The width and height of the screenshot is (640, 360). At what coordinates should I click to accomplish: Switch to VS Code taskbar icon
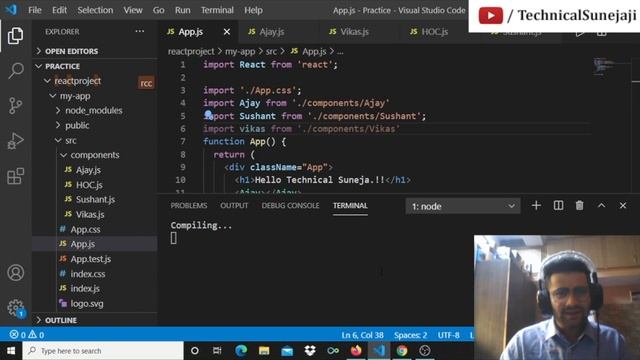pyautogui.click(x=379, y=351)
